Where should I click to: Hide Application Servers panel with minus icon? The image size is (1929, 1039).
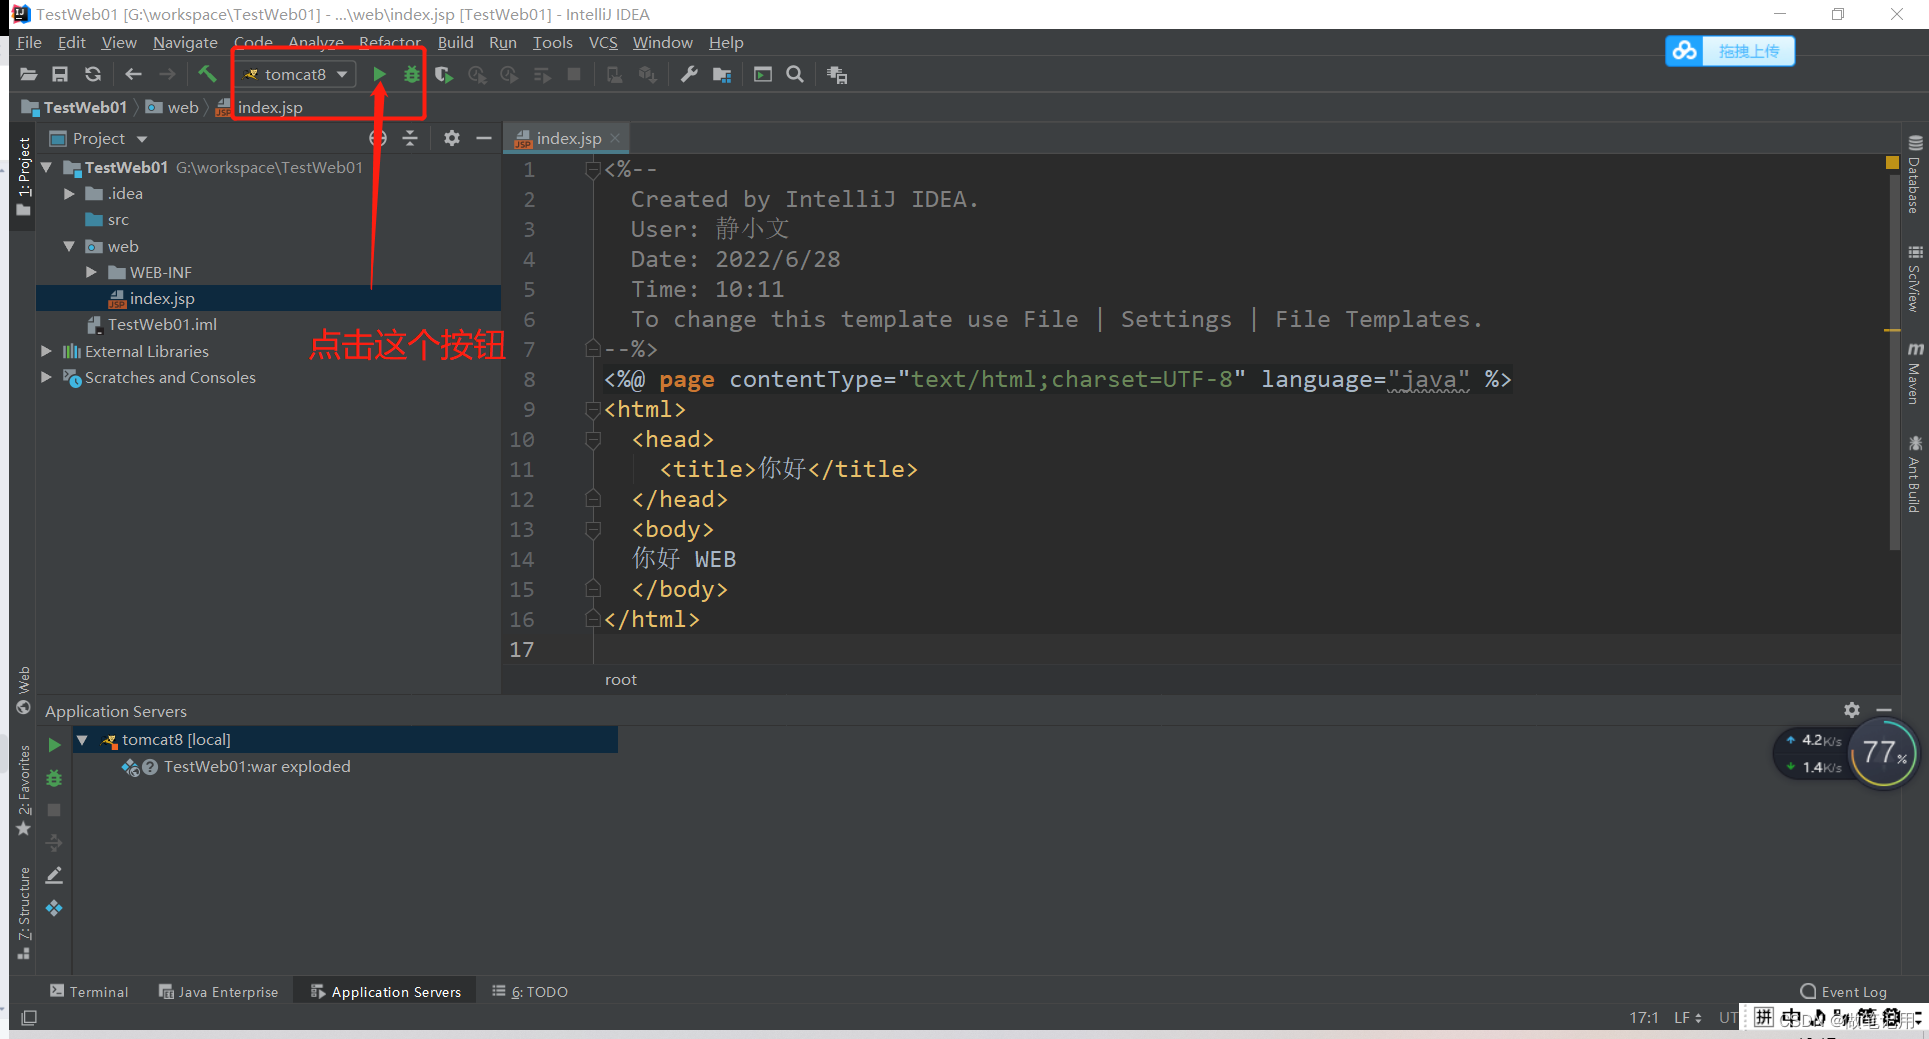coord(1884,710)
